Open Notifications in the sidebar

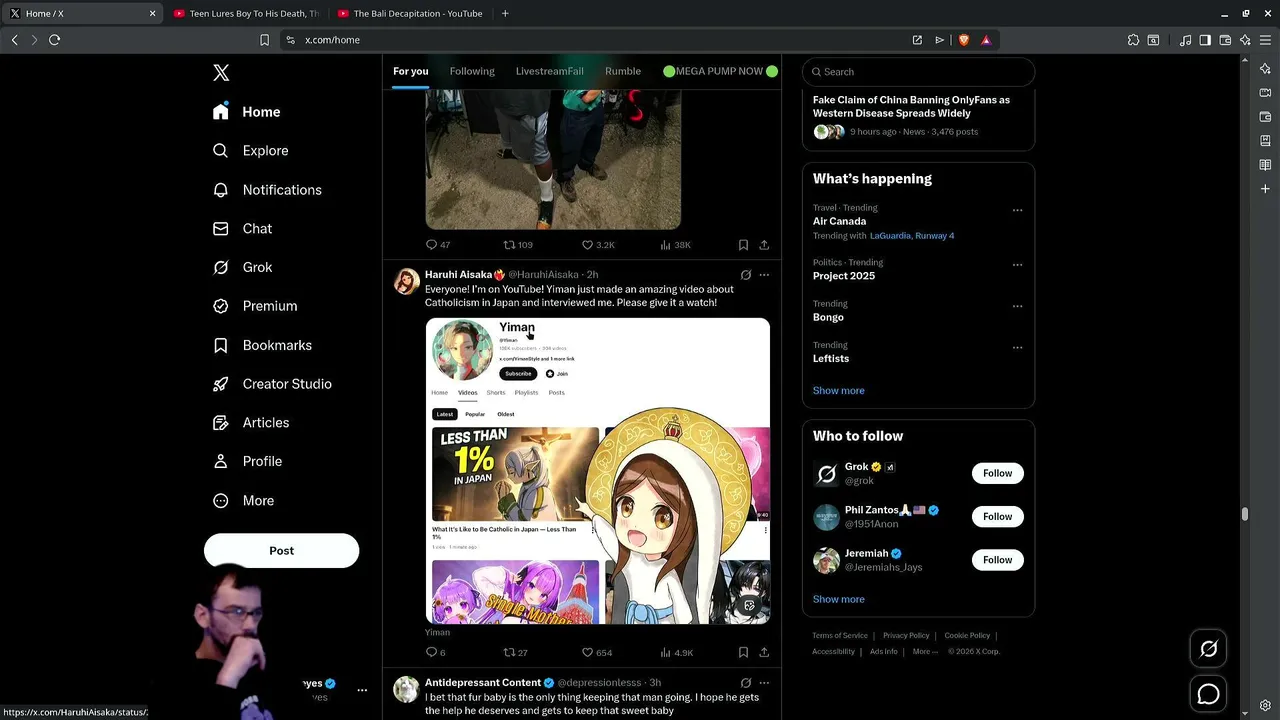click(x=268, y=190)
